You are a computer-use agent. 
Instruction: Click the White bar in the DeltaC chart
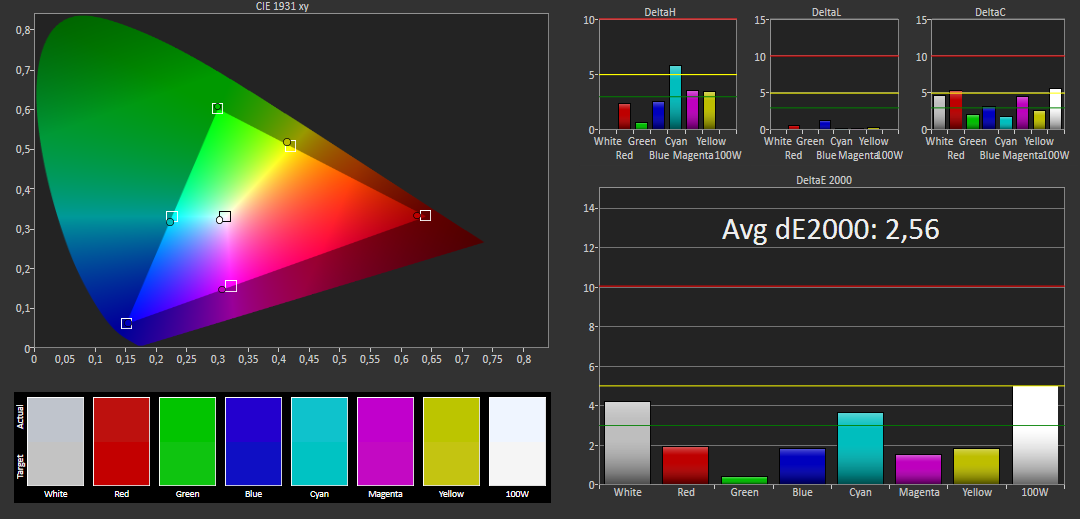939,113
